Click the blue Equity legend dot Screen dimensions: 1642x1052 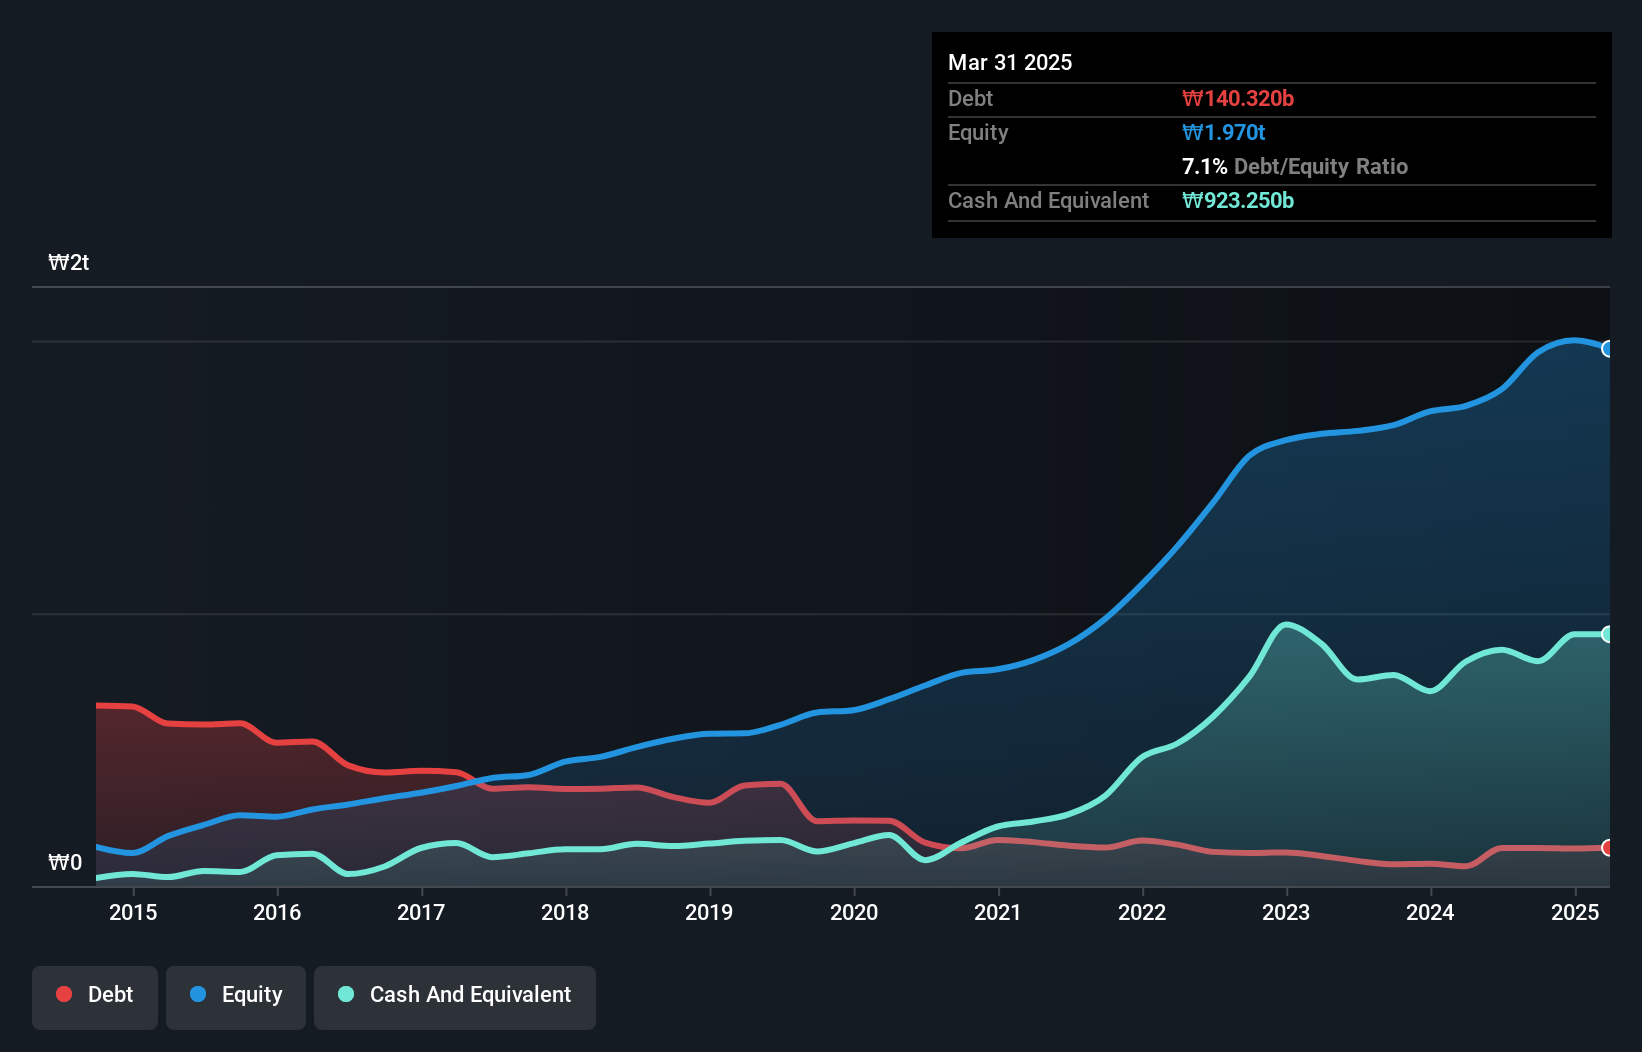point(198,994)
